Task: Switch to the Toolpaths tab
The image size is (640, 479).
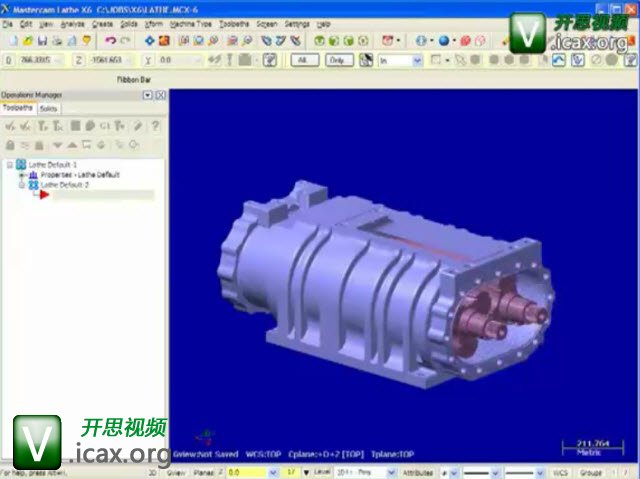Action: click(18, 108)
